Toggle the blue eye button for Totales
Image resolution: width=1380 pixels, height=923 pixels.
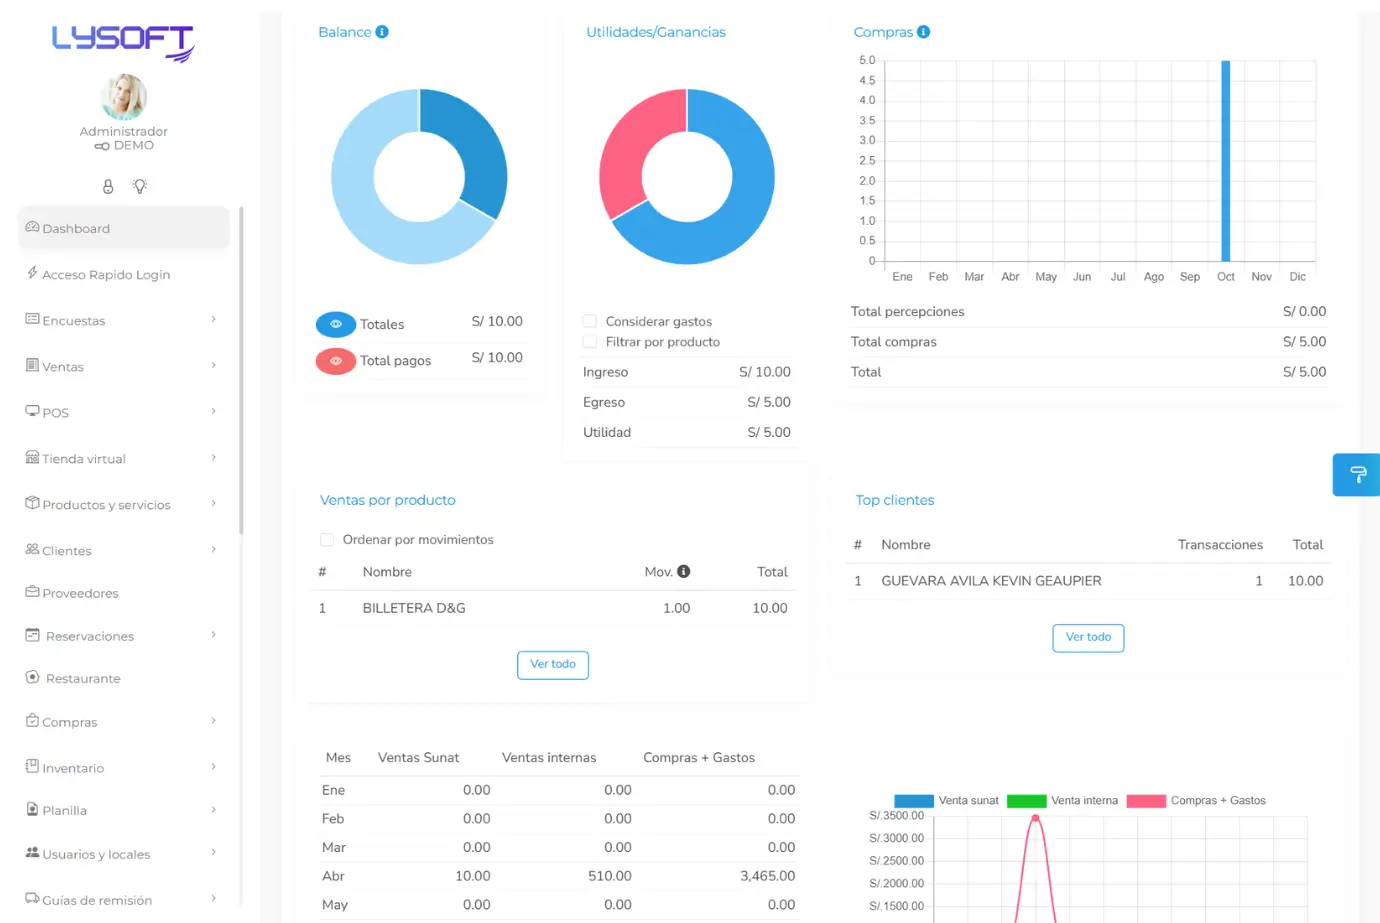pyautogui.click(x=336, y=324)
